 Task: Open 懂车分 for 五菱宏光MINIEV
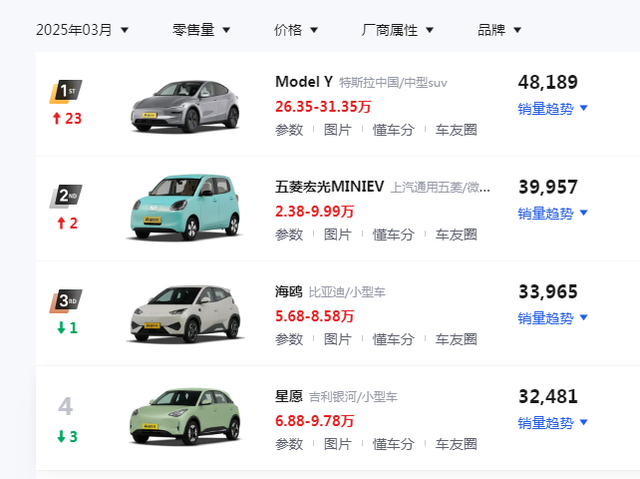click(393, 235)
